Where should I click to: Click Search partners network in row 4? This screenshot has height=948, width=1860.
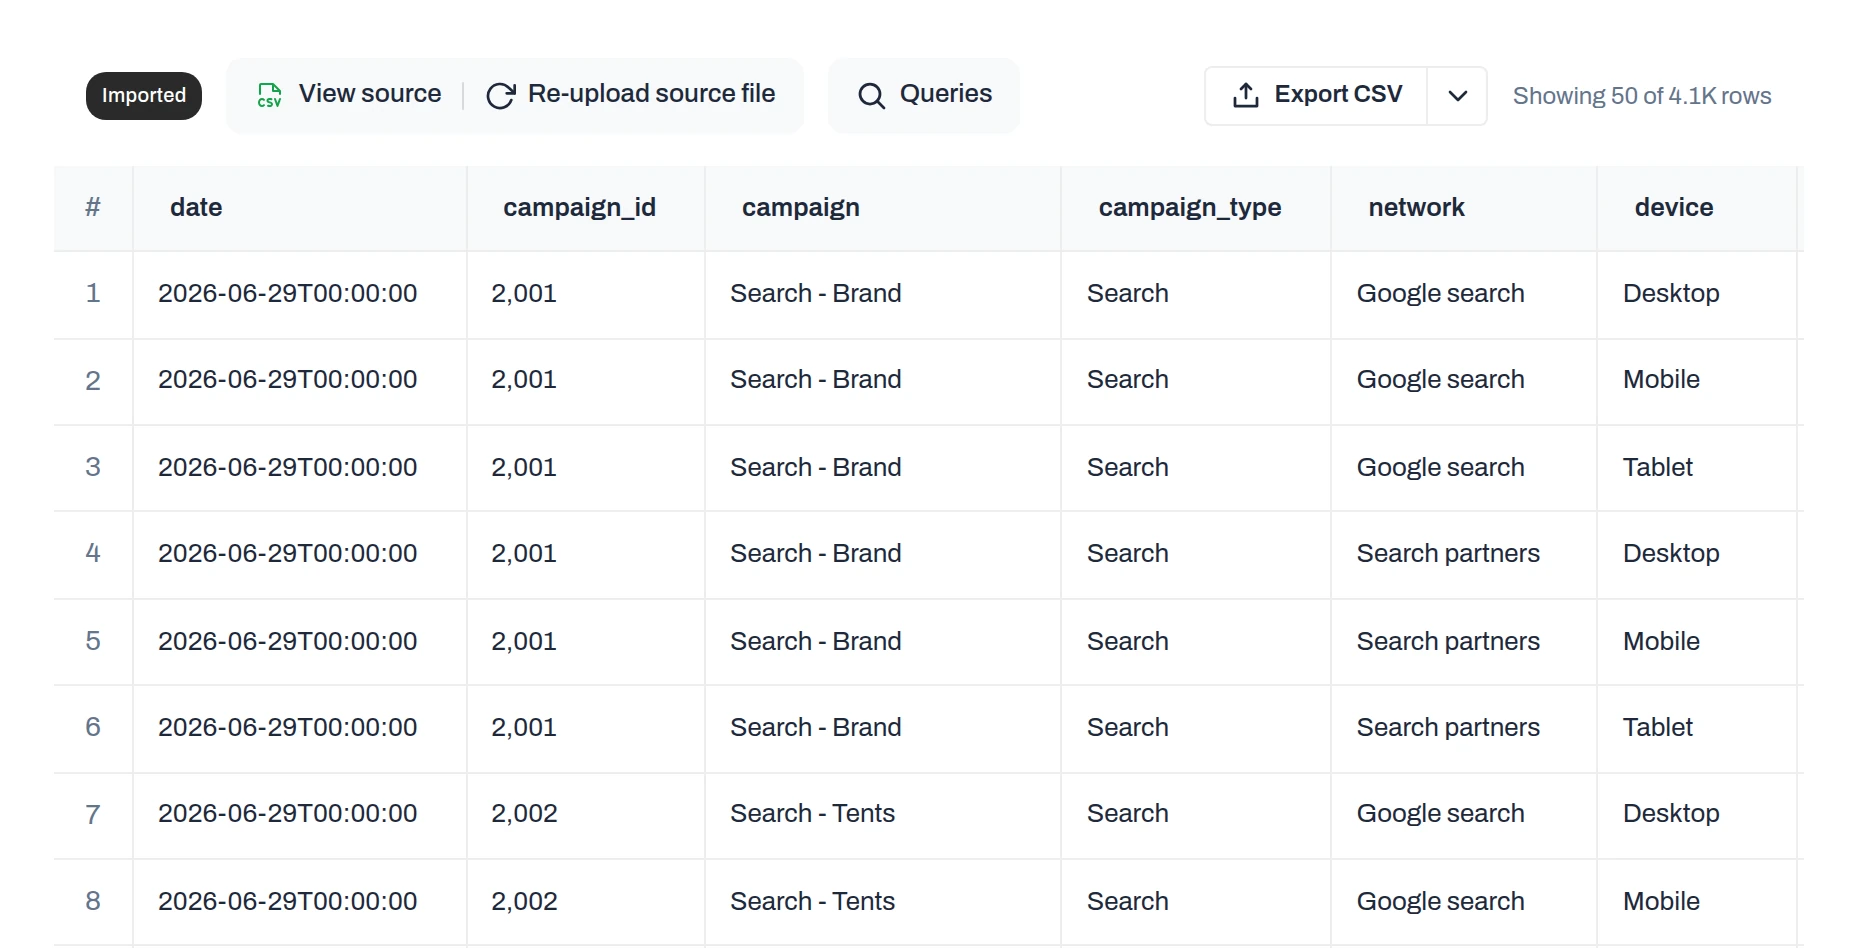coord(1448,553)
